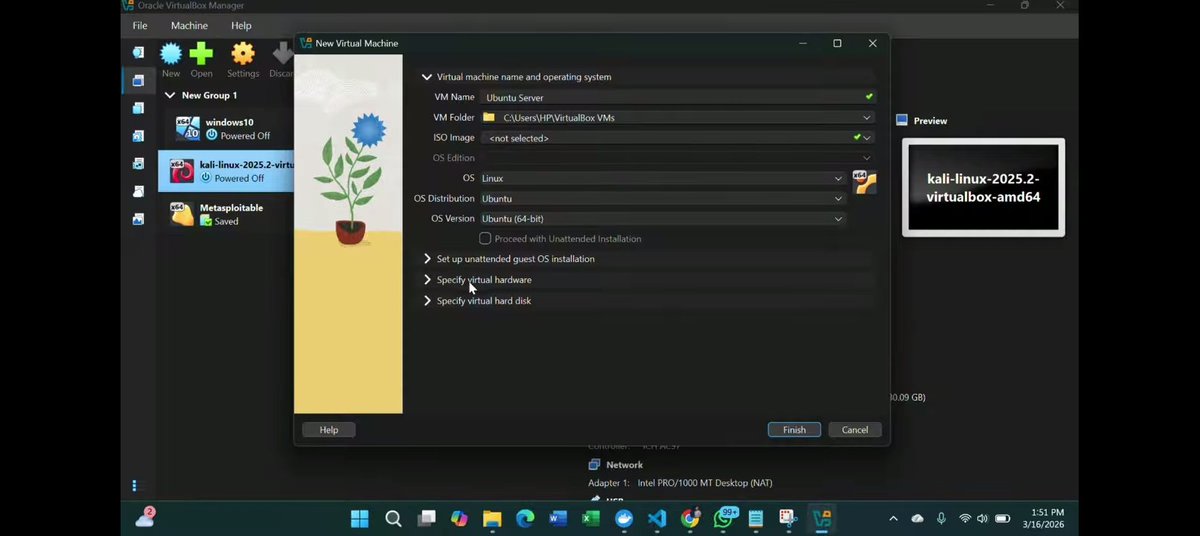The image size is (1200, 536).
Task: Open the File menu
Action: [140, 25]
